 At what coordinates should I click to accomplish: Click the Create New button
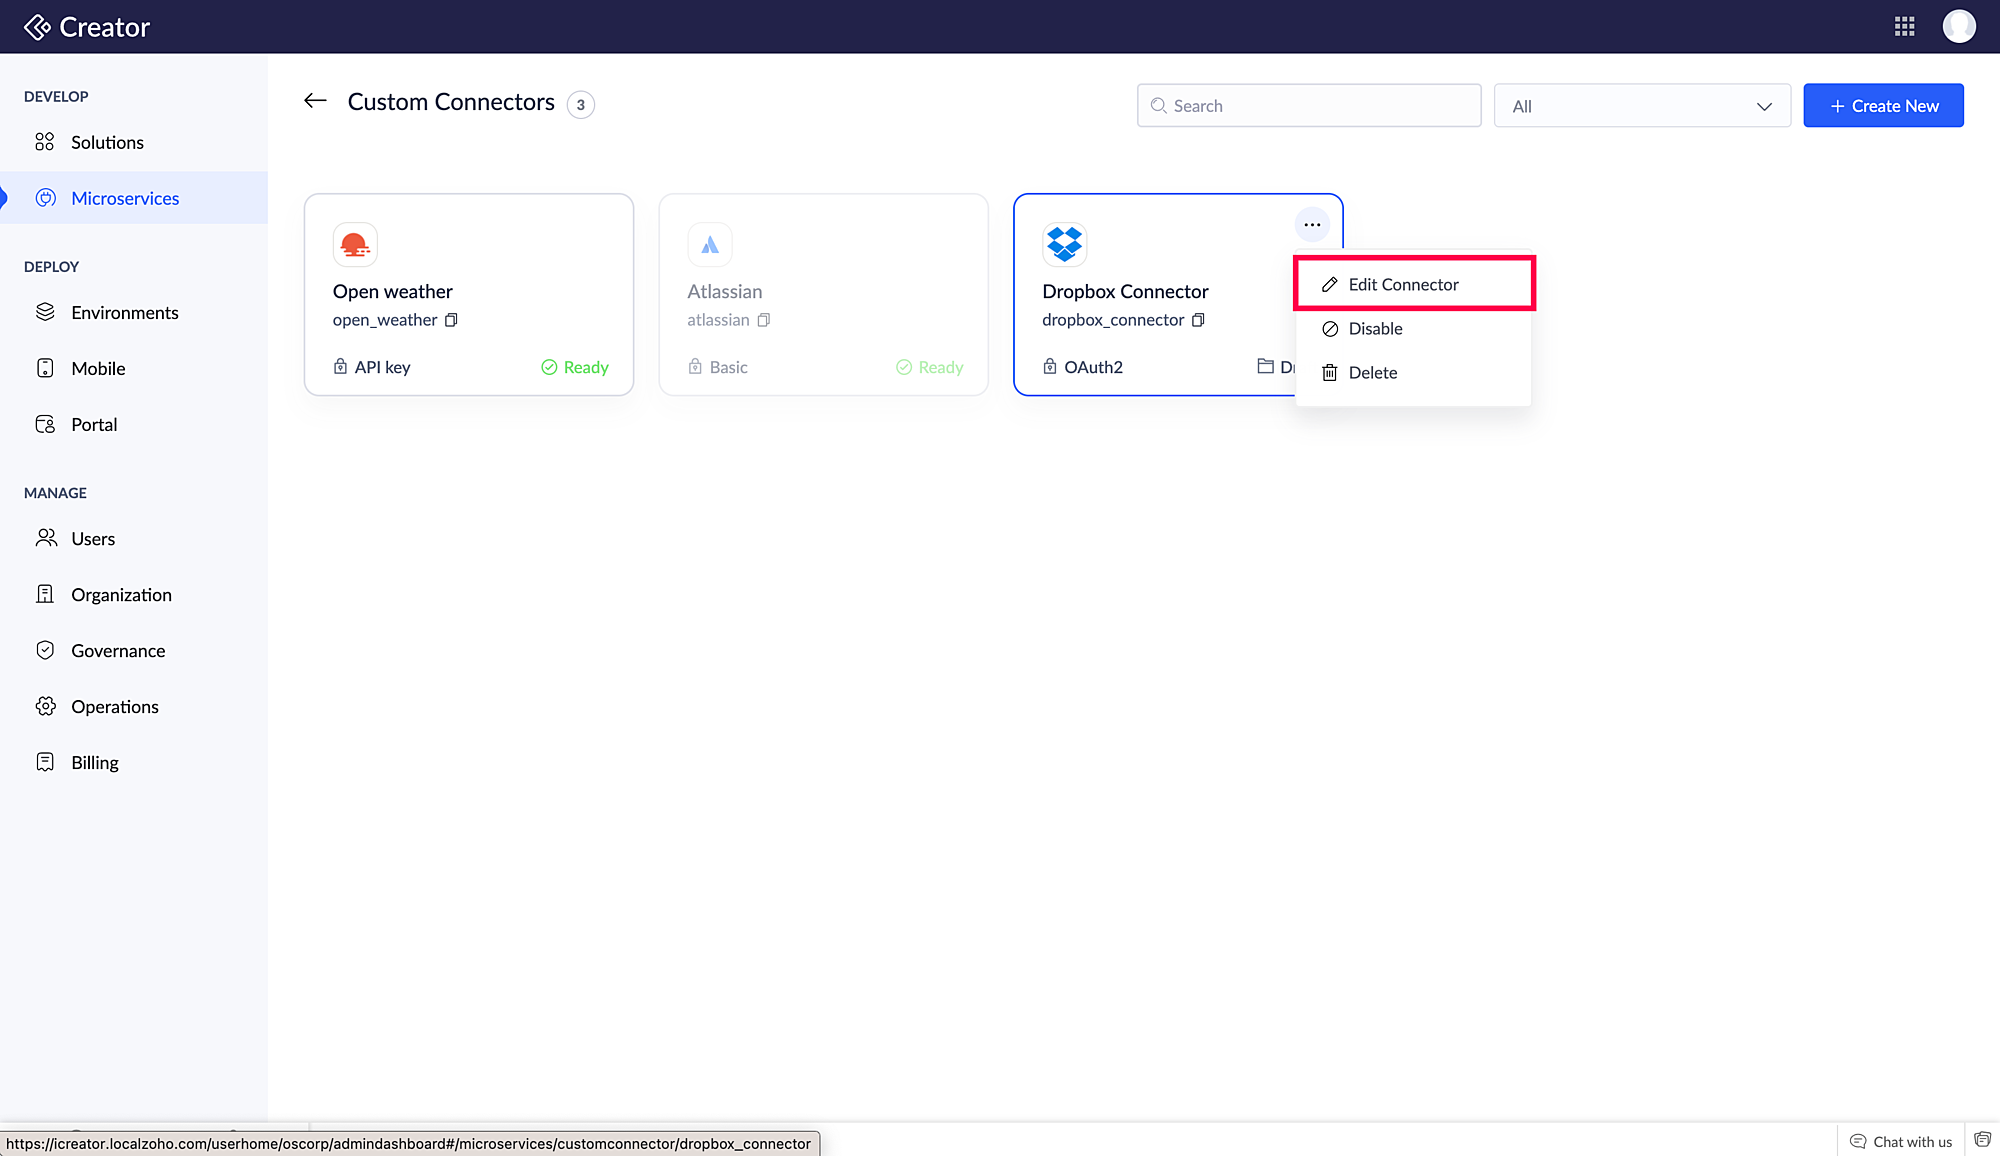[1883, 106]
